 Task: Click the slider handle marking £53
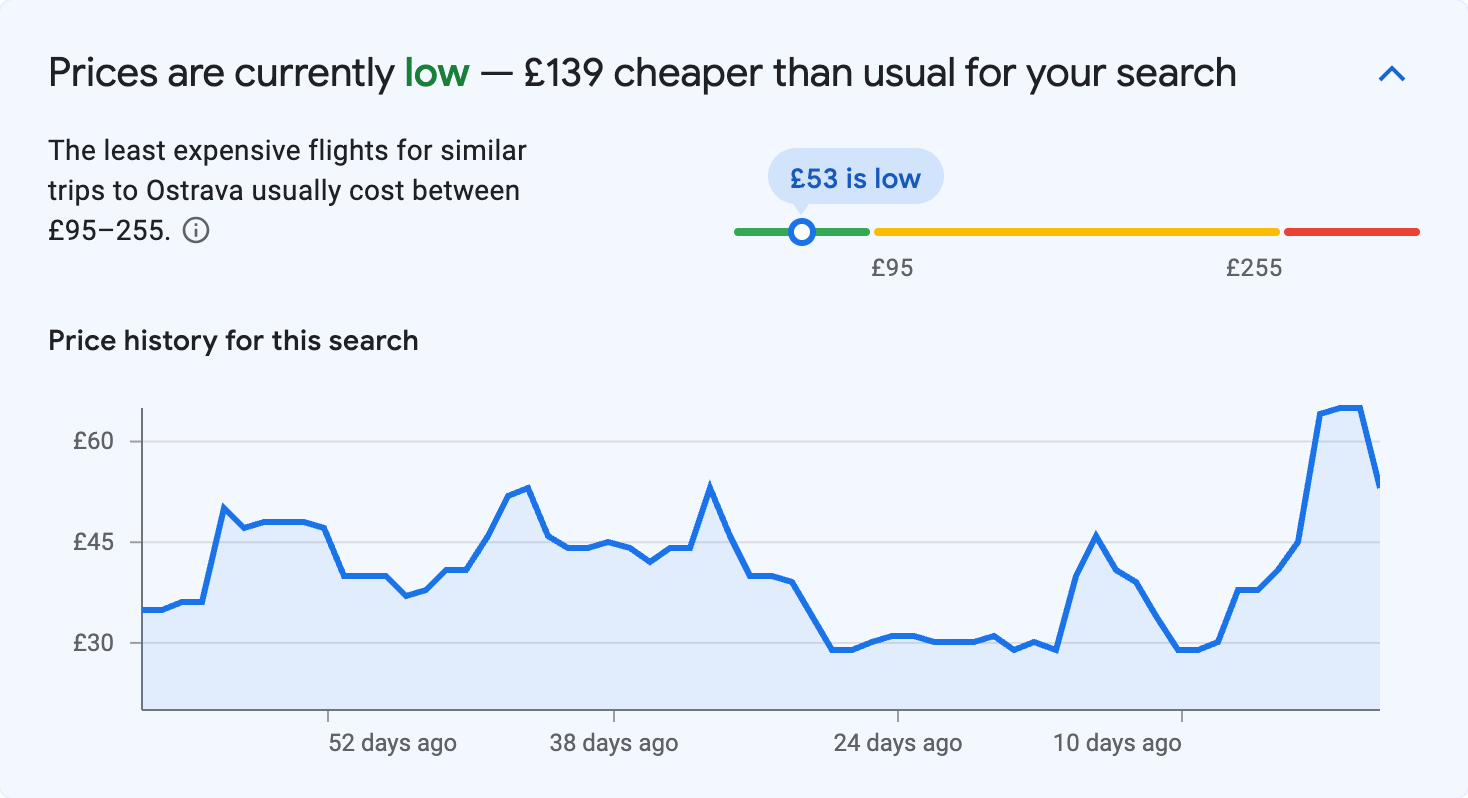point(802,231)
